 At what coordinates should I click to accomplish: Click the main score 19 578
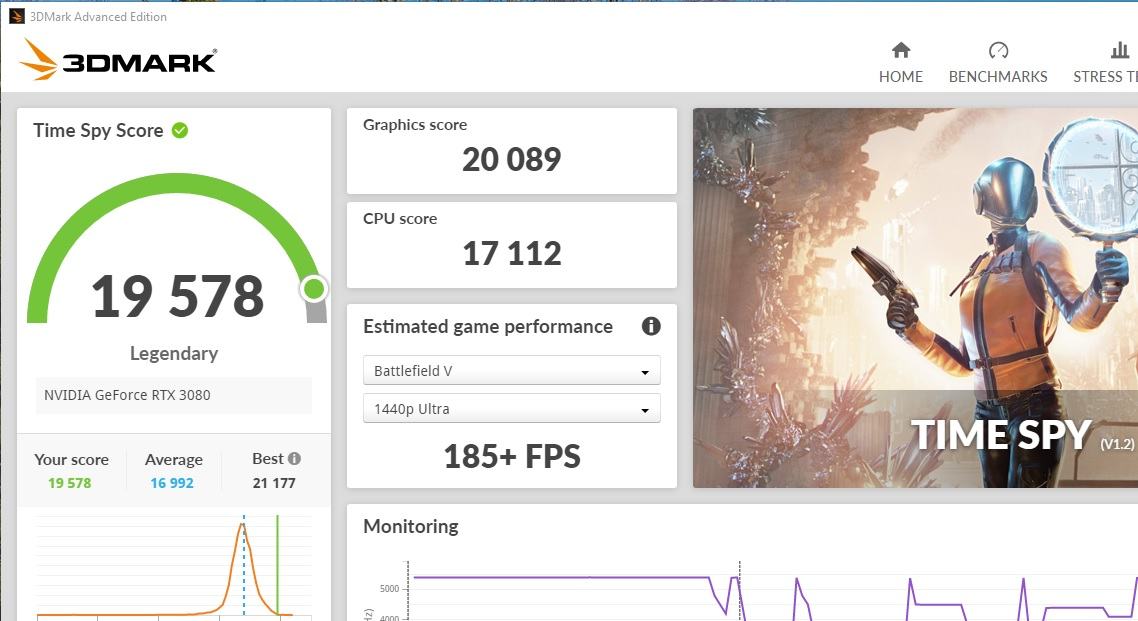point(178,297)
